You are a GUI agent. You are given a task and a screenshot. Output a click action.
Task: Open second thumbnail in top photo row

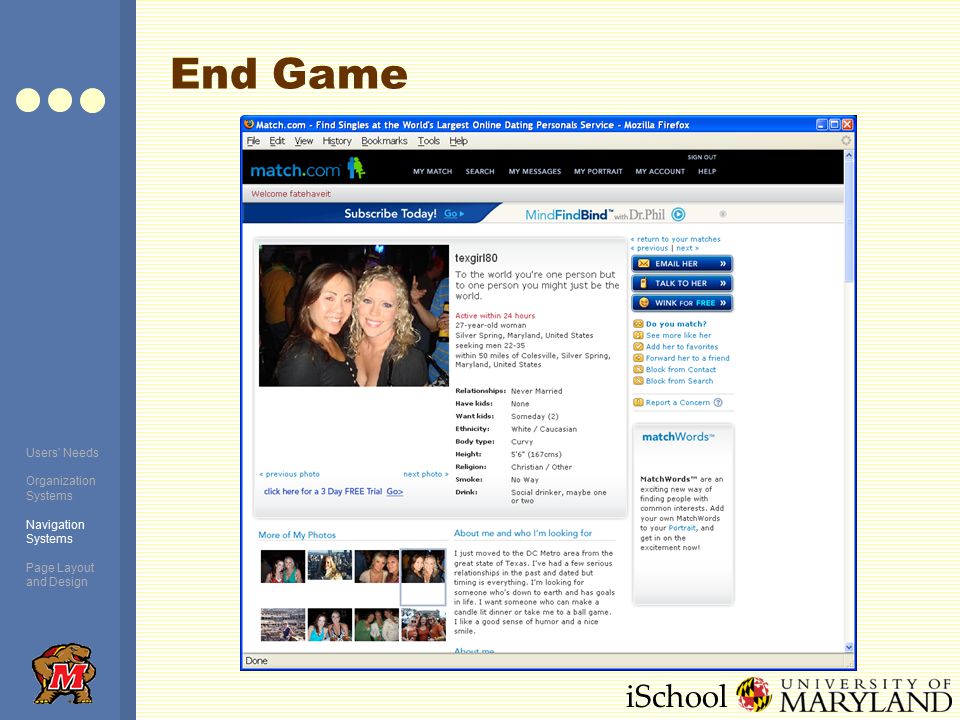pos(329,565)
